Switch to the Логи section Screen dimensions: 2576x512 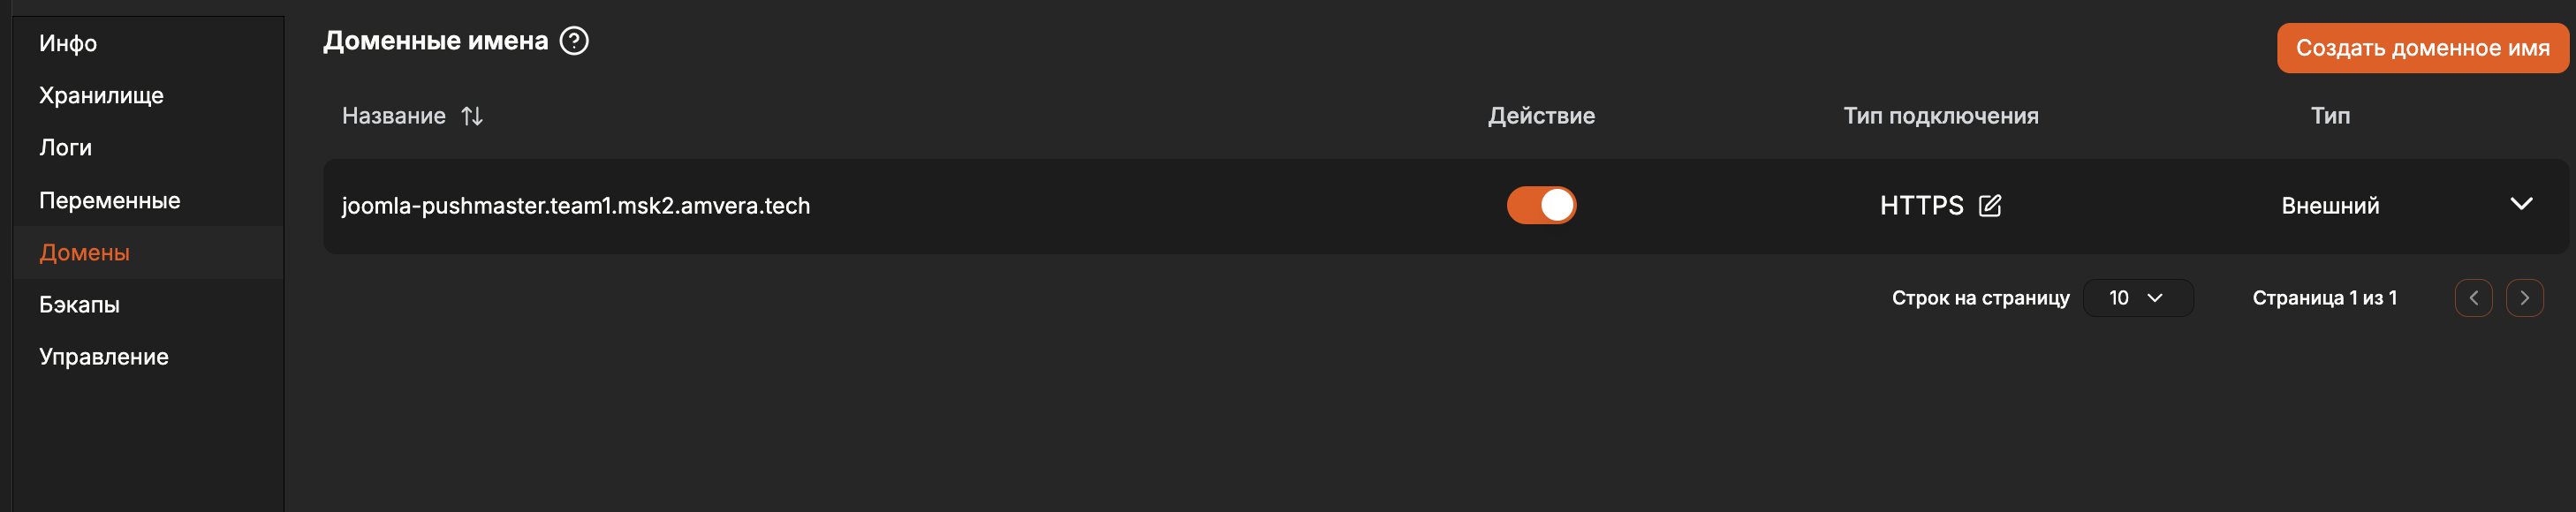click(x=65, y=147)
